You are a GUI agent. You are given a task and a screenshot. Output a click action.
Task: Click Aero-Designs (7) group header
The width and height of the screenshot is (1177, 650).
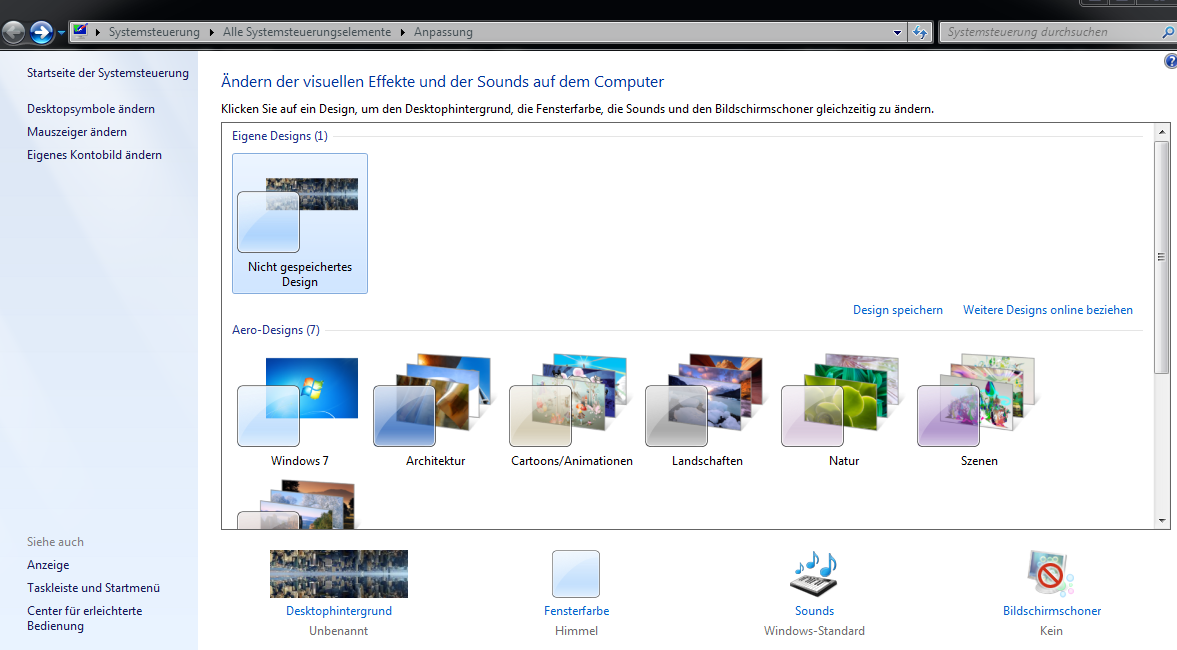(275, 330)
